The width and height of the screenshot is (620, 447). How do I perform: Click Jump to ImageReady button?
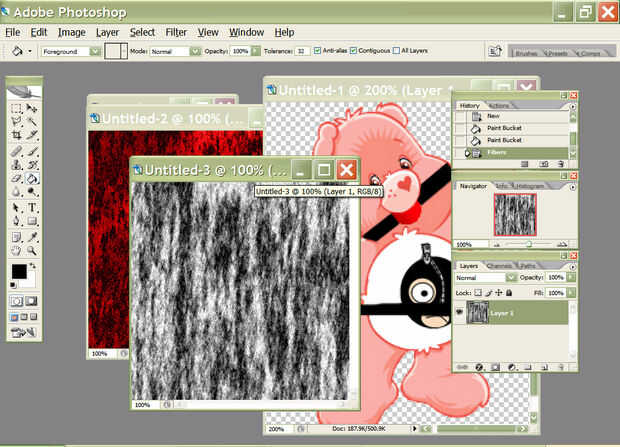tap(24, 333)
